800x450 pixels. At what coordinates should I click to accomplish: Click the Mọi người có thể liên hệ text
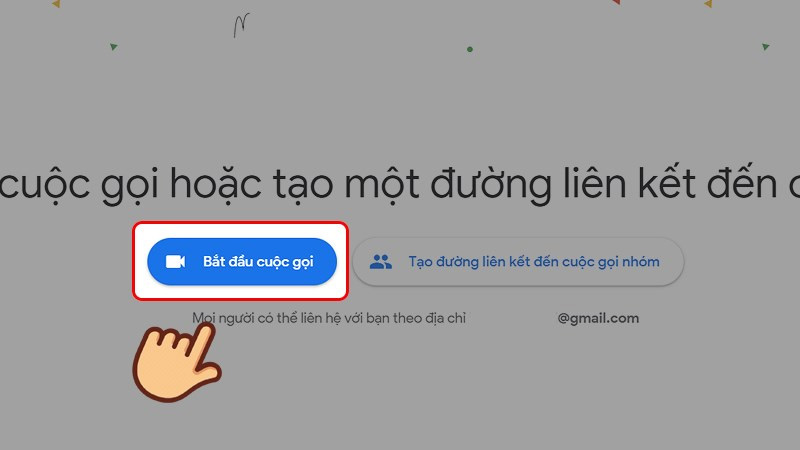tap(260, 318)
